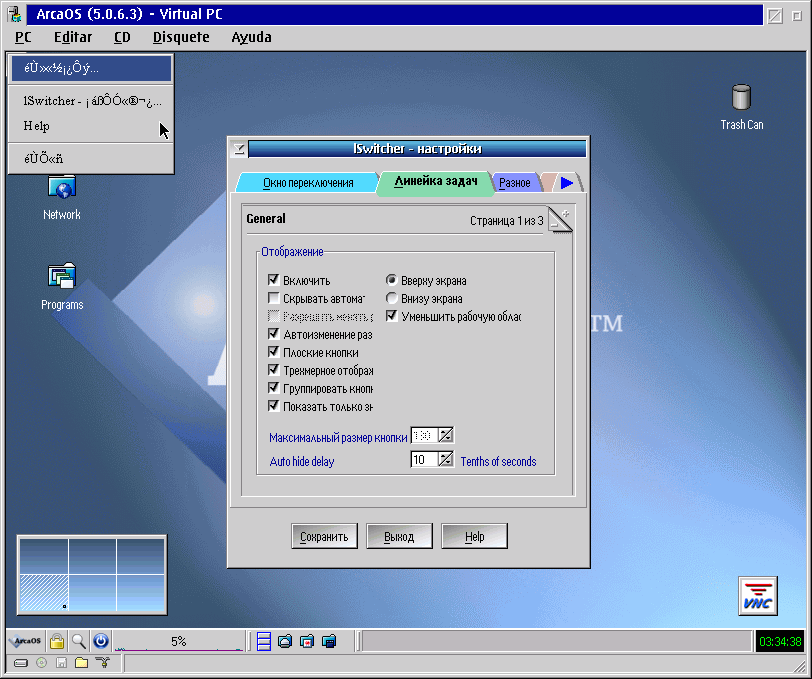Select the Внизу экрана radio button
The image size is (812, 679).
[392, 298]
